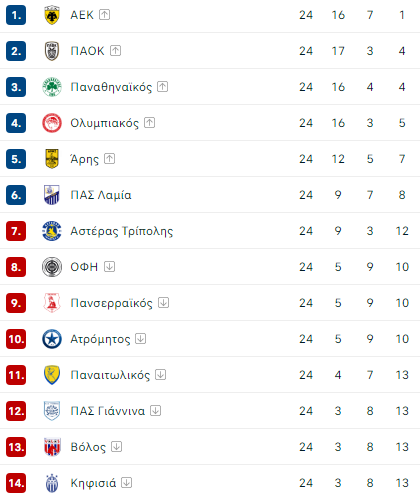Click the red Ολυμπιακός club badge
420x499 pixels.
click(52, 123)
